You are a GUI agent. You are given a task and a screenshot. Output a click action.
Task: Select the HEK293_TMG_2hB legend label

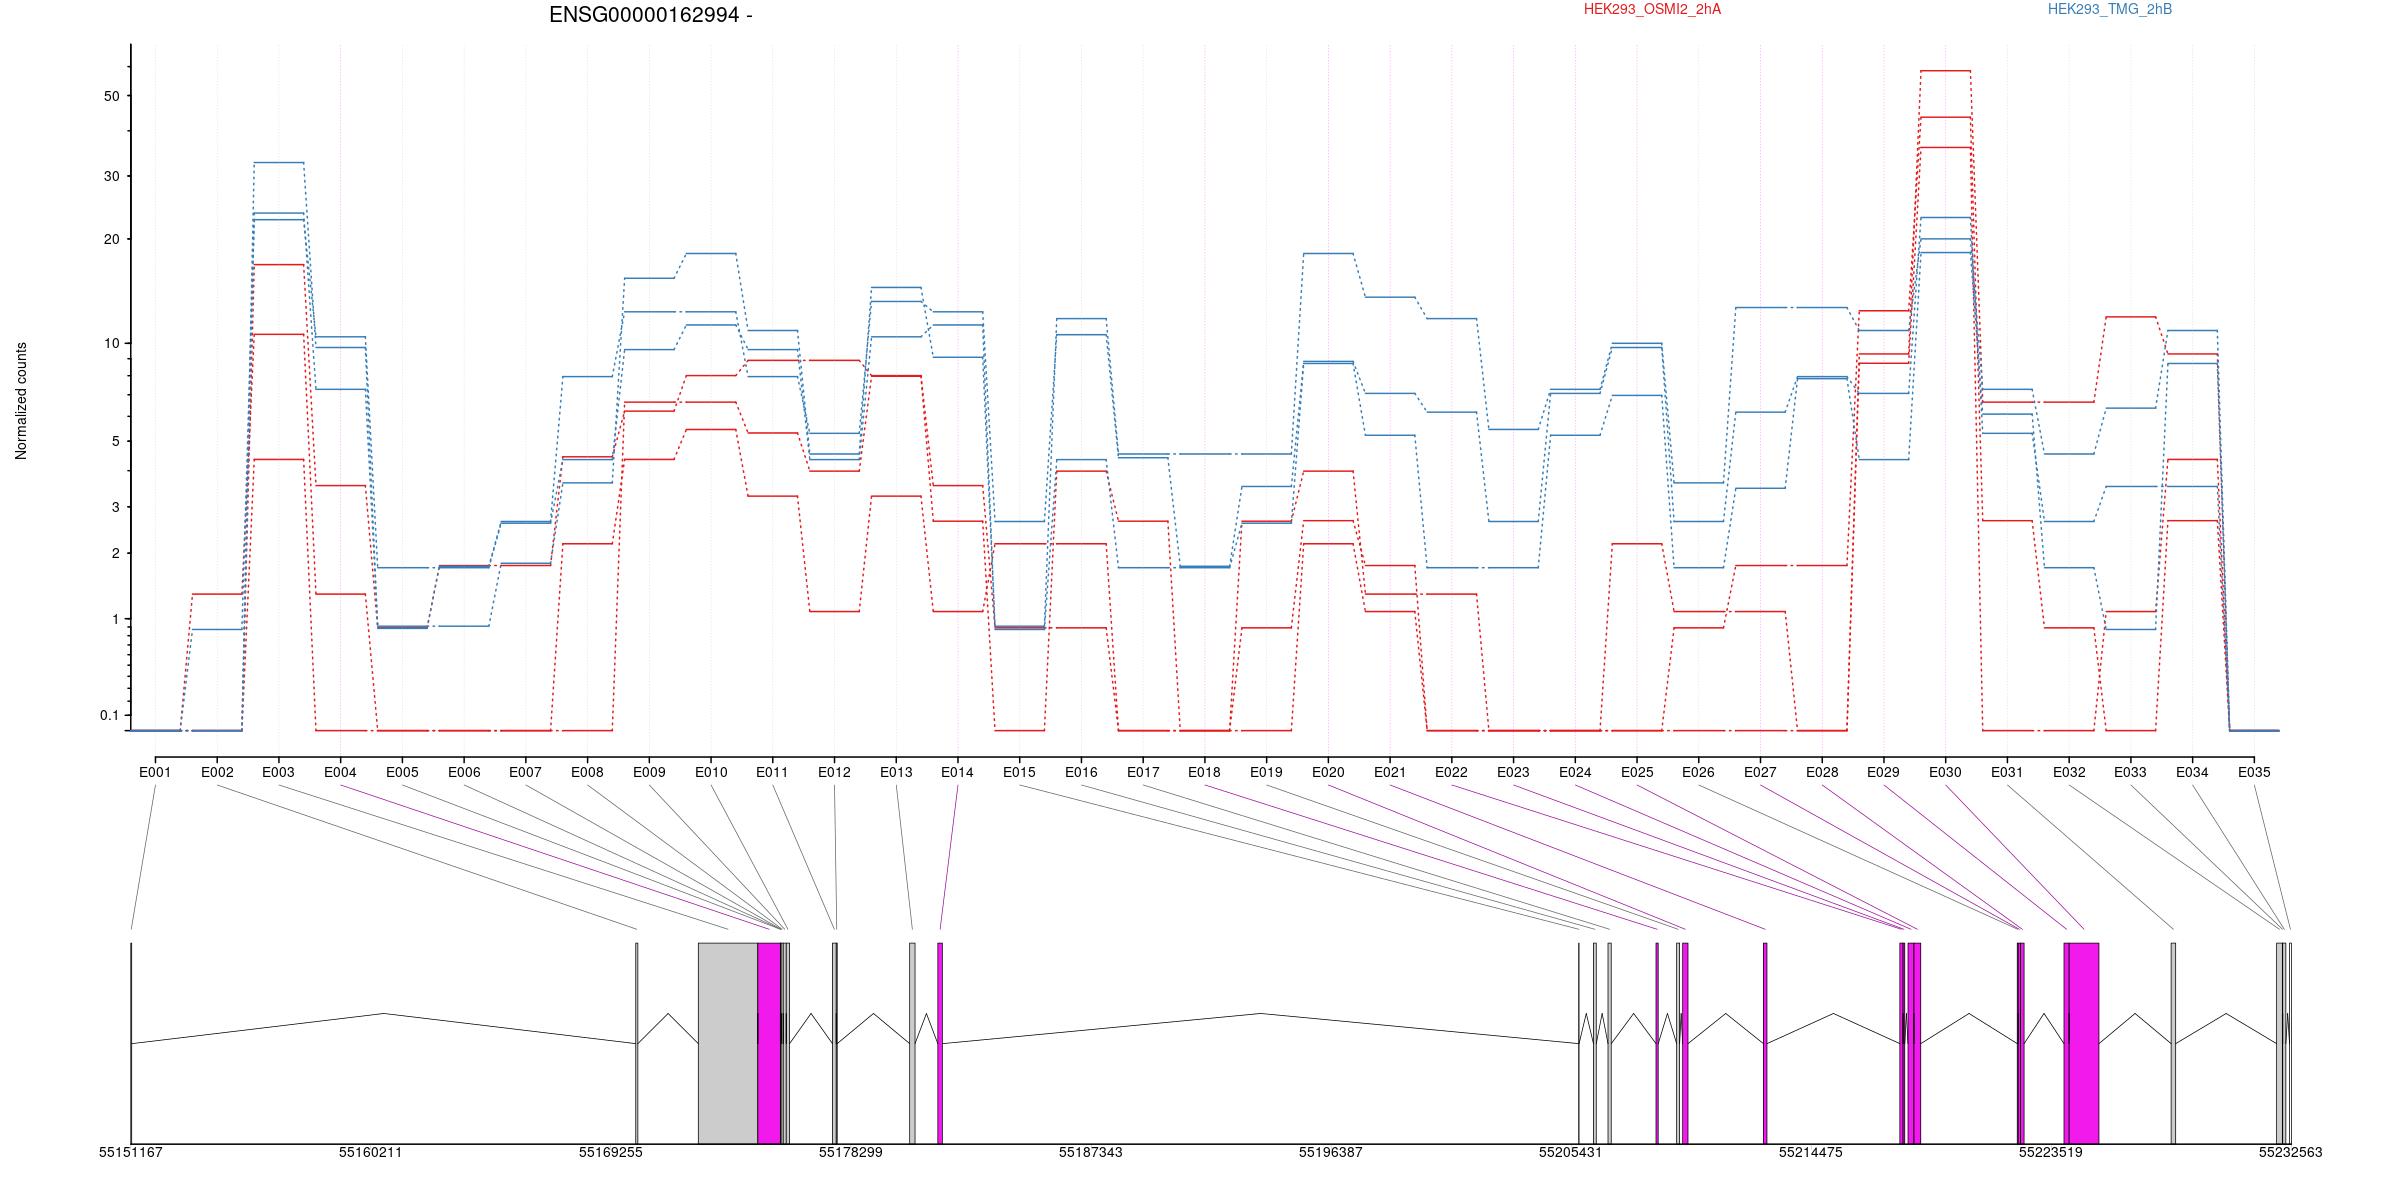(x=2110, y=9)
